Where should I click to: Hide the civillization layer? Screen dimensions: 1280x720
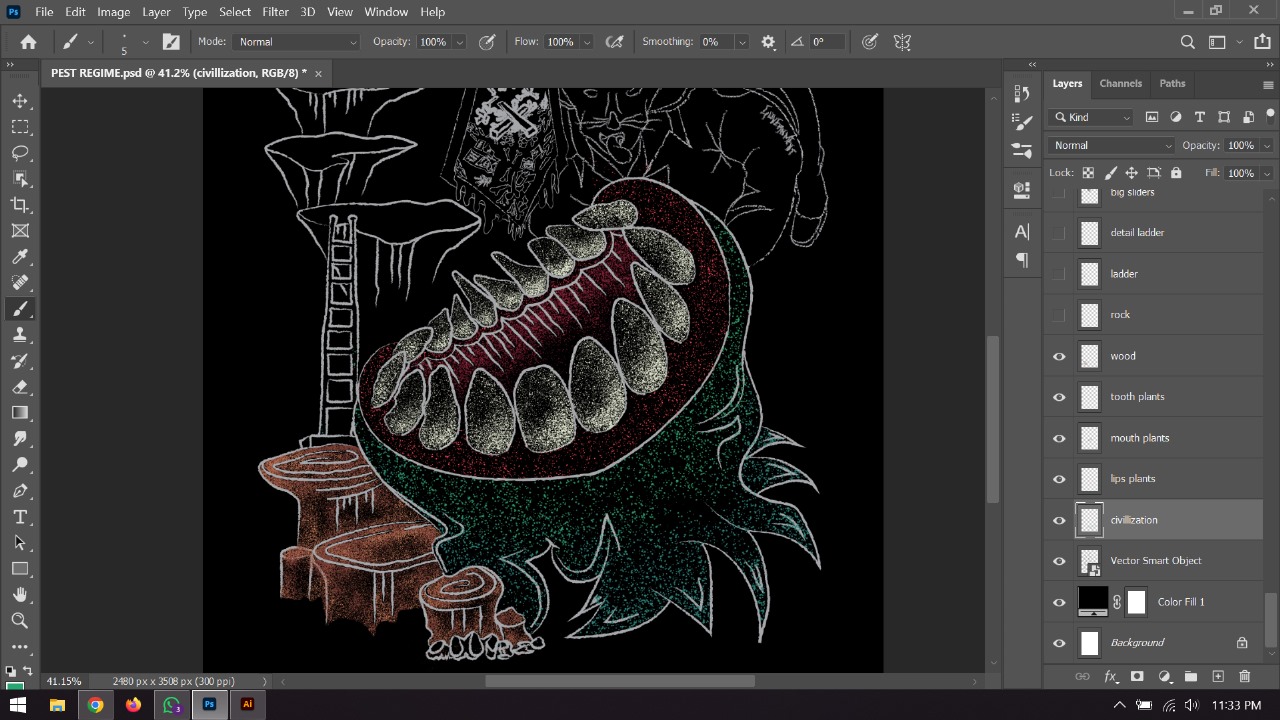click(x=1059, y=520)
